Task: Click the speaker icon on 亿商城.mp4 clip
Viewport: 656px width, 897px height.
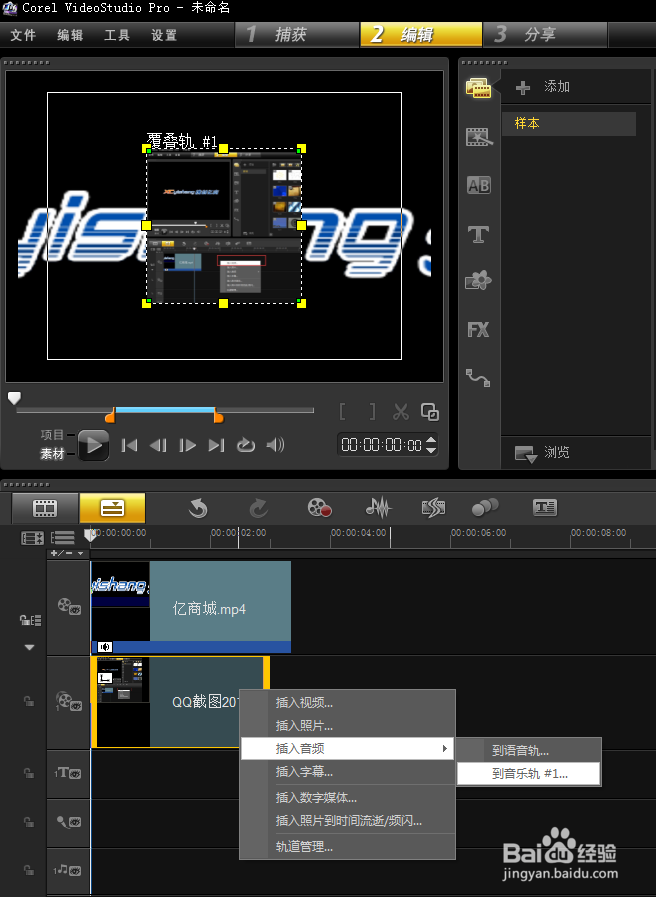Action: (x=105, y=647)
